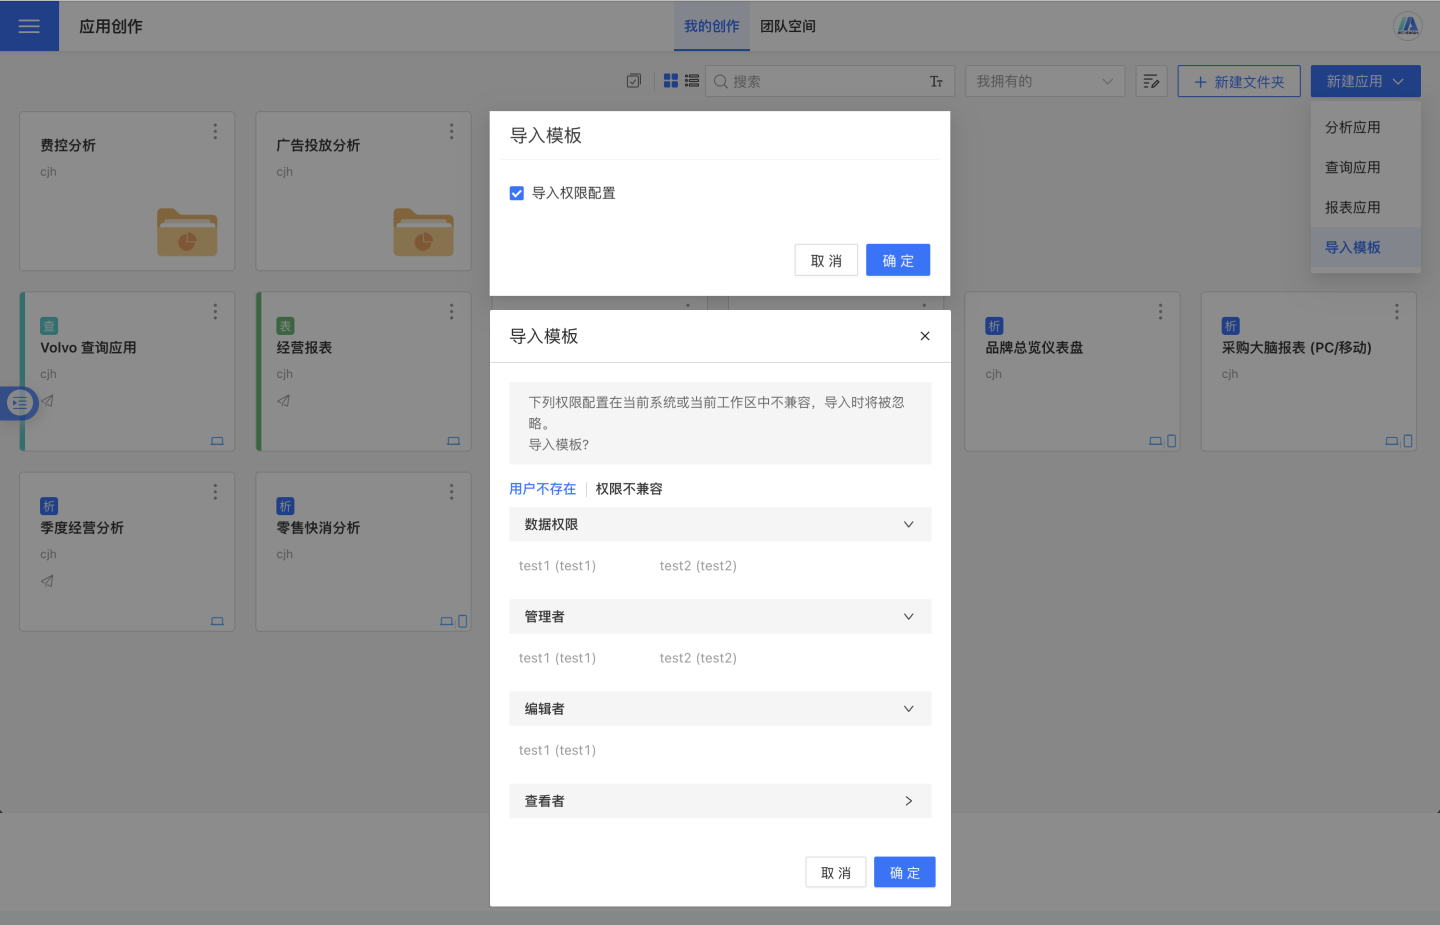Close the lower 导入模板 dialog
This screenshot has height=925, width=1440.
925,336
